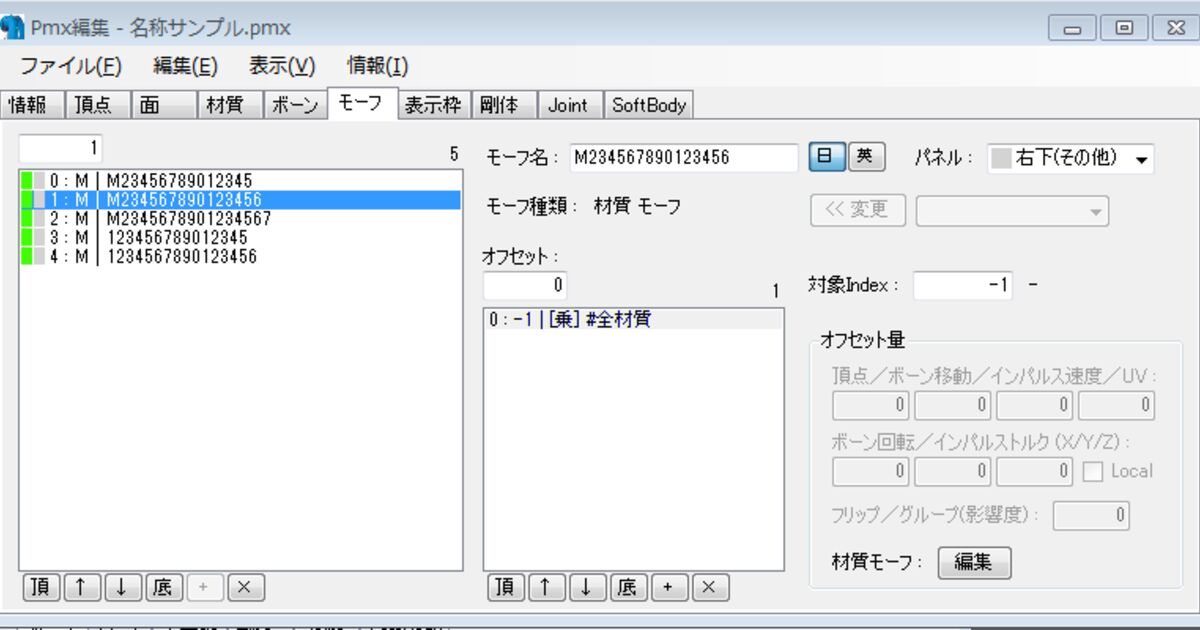Click the green color swatch of morph 0
1200x630 pixels.
coord(27,181)
